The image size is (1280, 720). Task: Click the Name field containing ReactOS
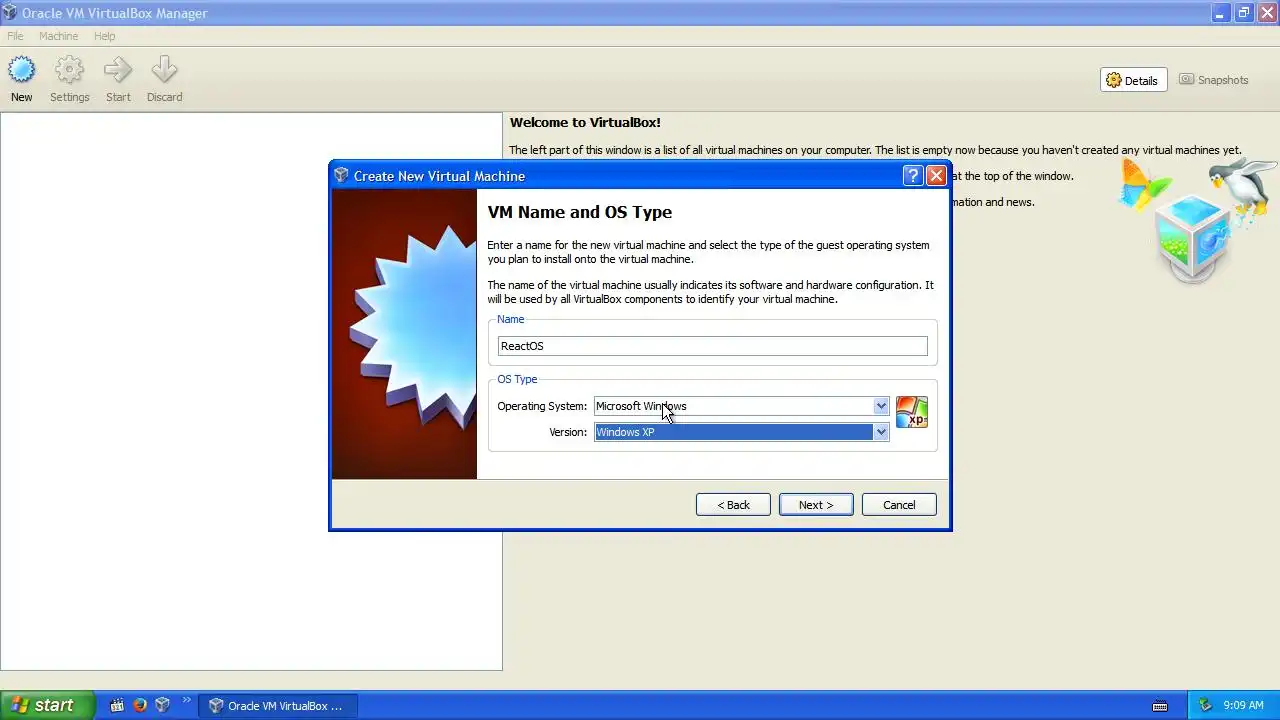[x=712, y=346]
